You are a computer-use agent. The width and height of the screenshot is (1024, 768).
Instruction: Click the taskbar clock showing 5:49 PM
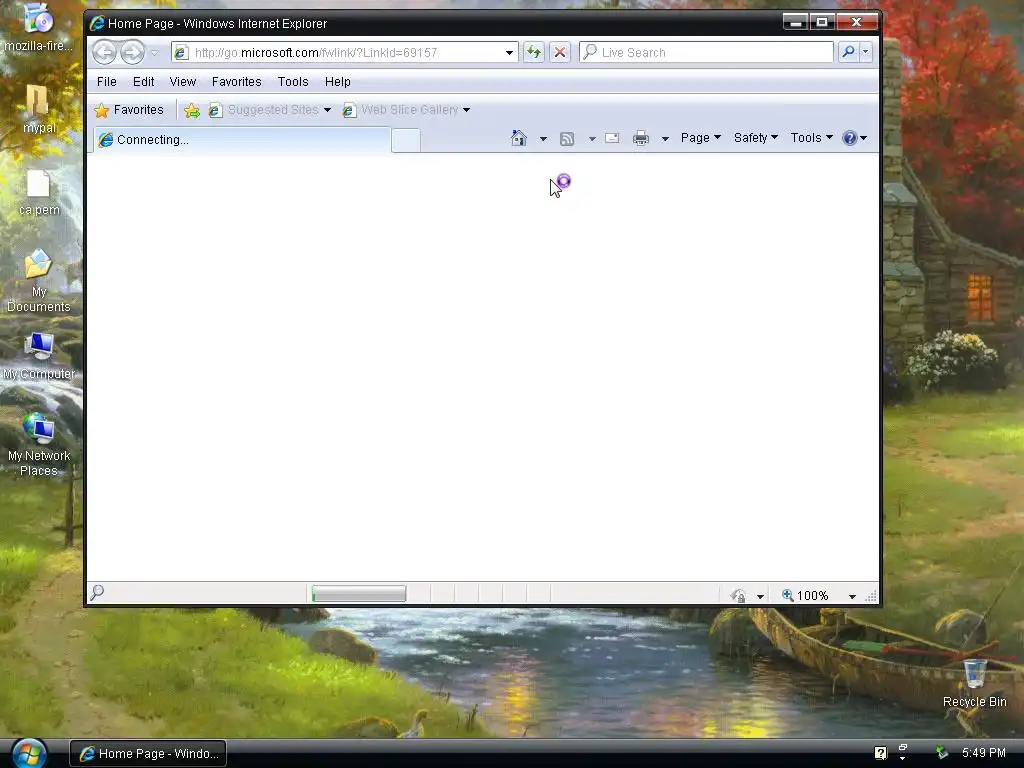984,753
